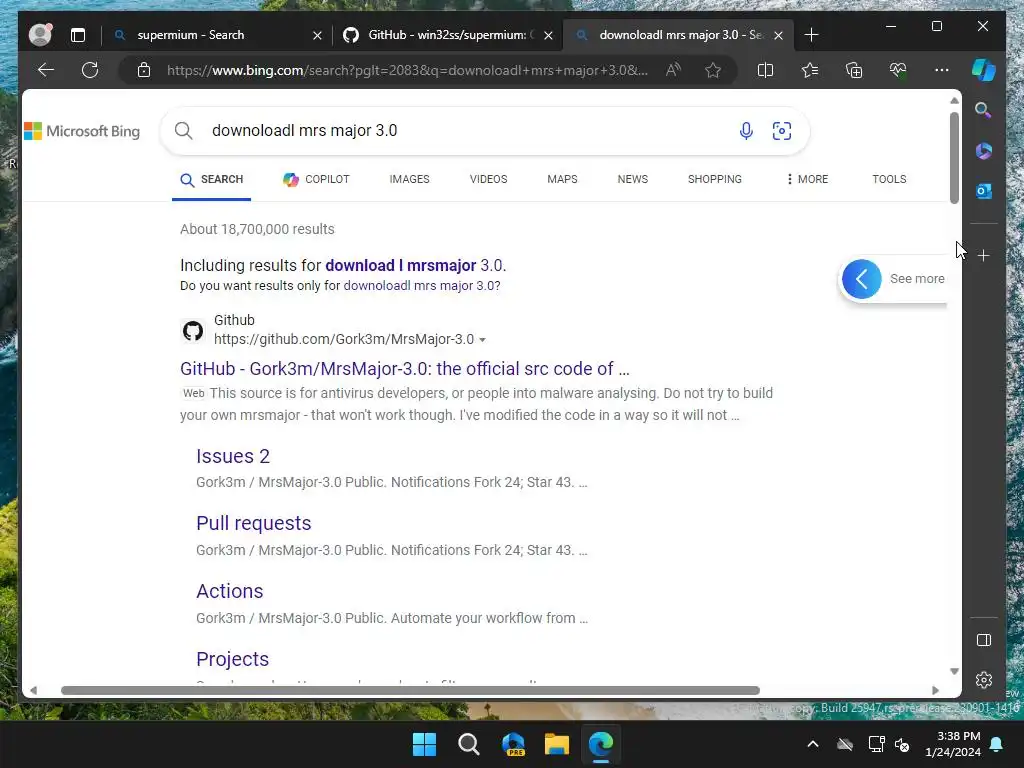Click the GitHub favicon beside result

click(x=193, y=330)
